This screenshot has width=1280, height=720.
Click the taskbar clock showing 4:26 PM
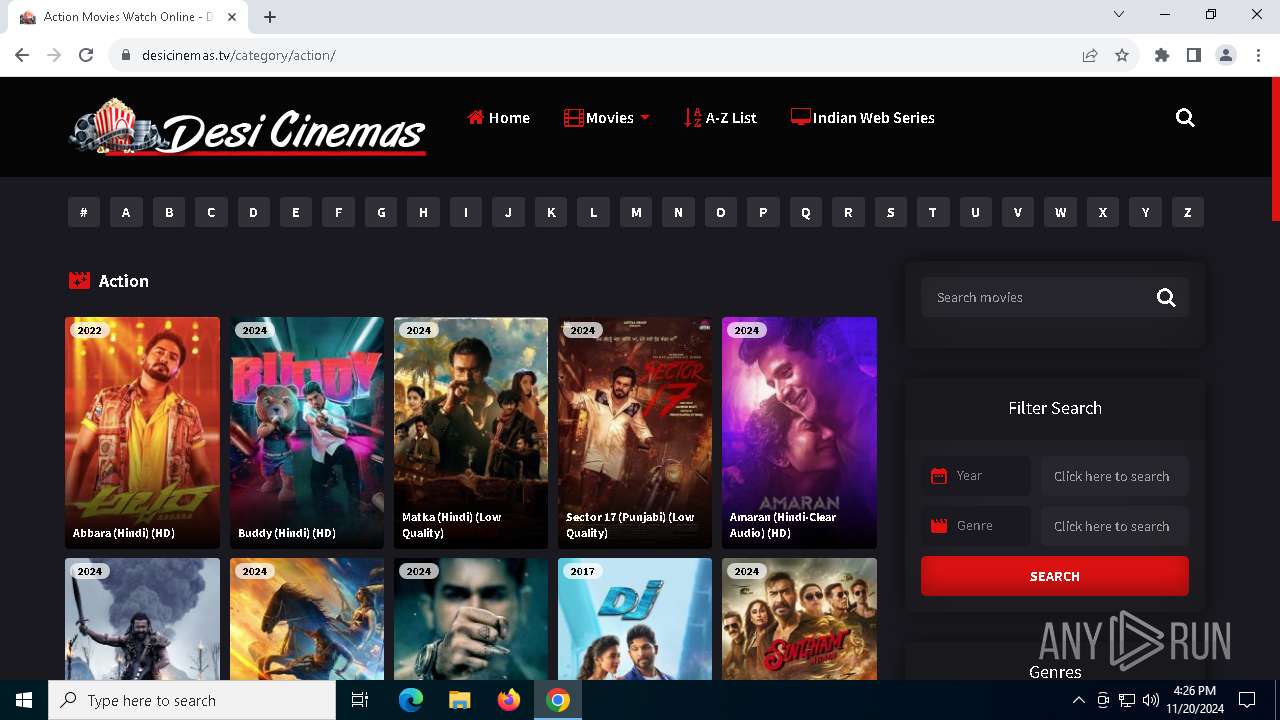tap(1194, 700)
